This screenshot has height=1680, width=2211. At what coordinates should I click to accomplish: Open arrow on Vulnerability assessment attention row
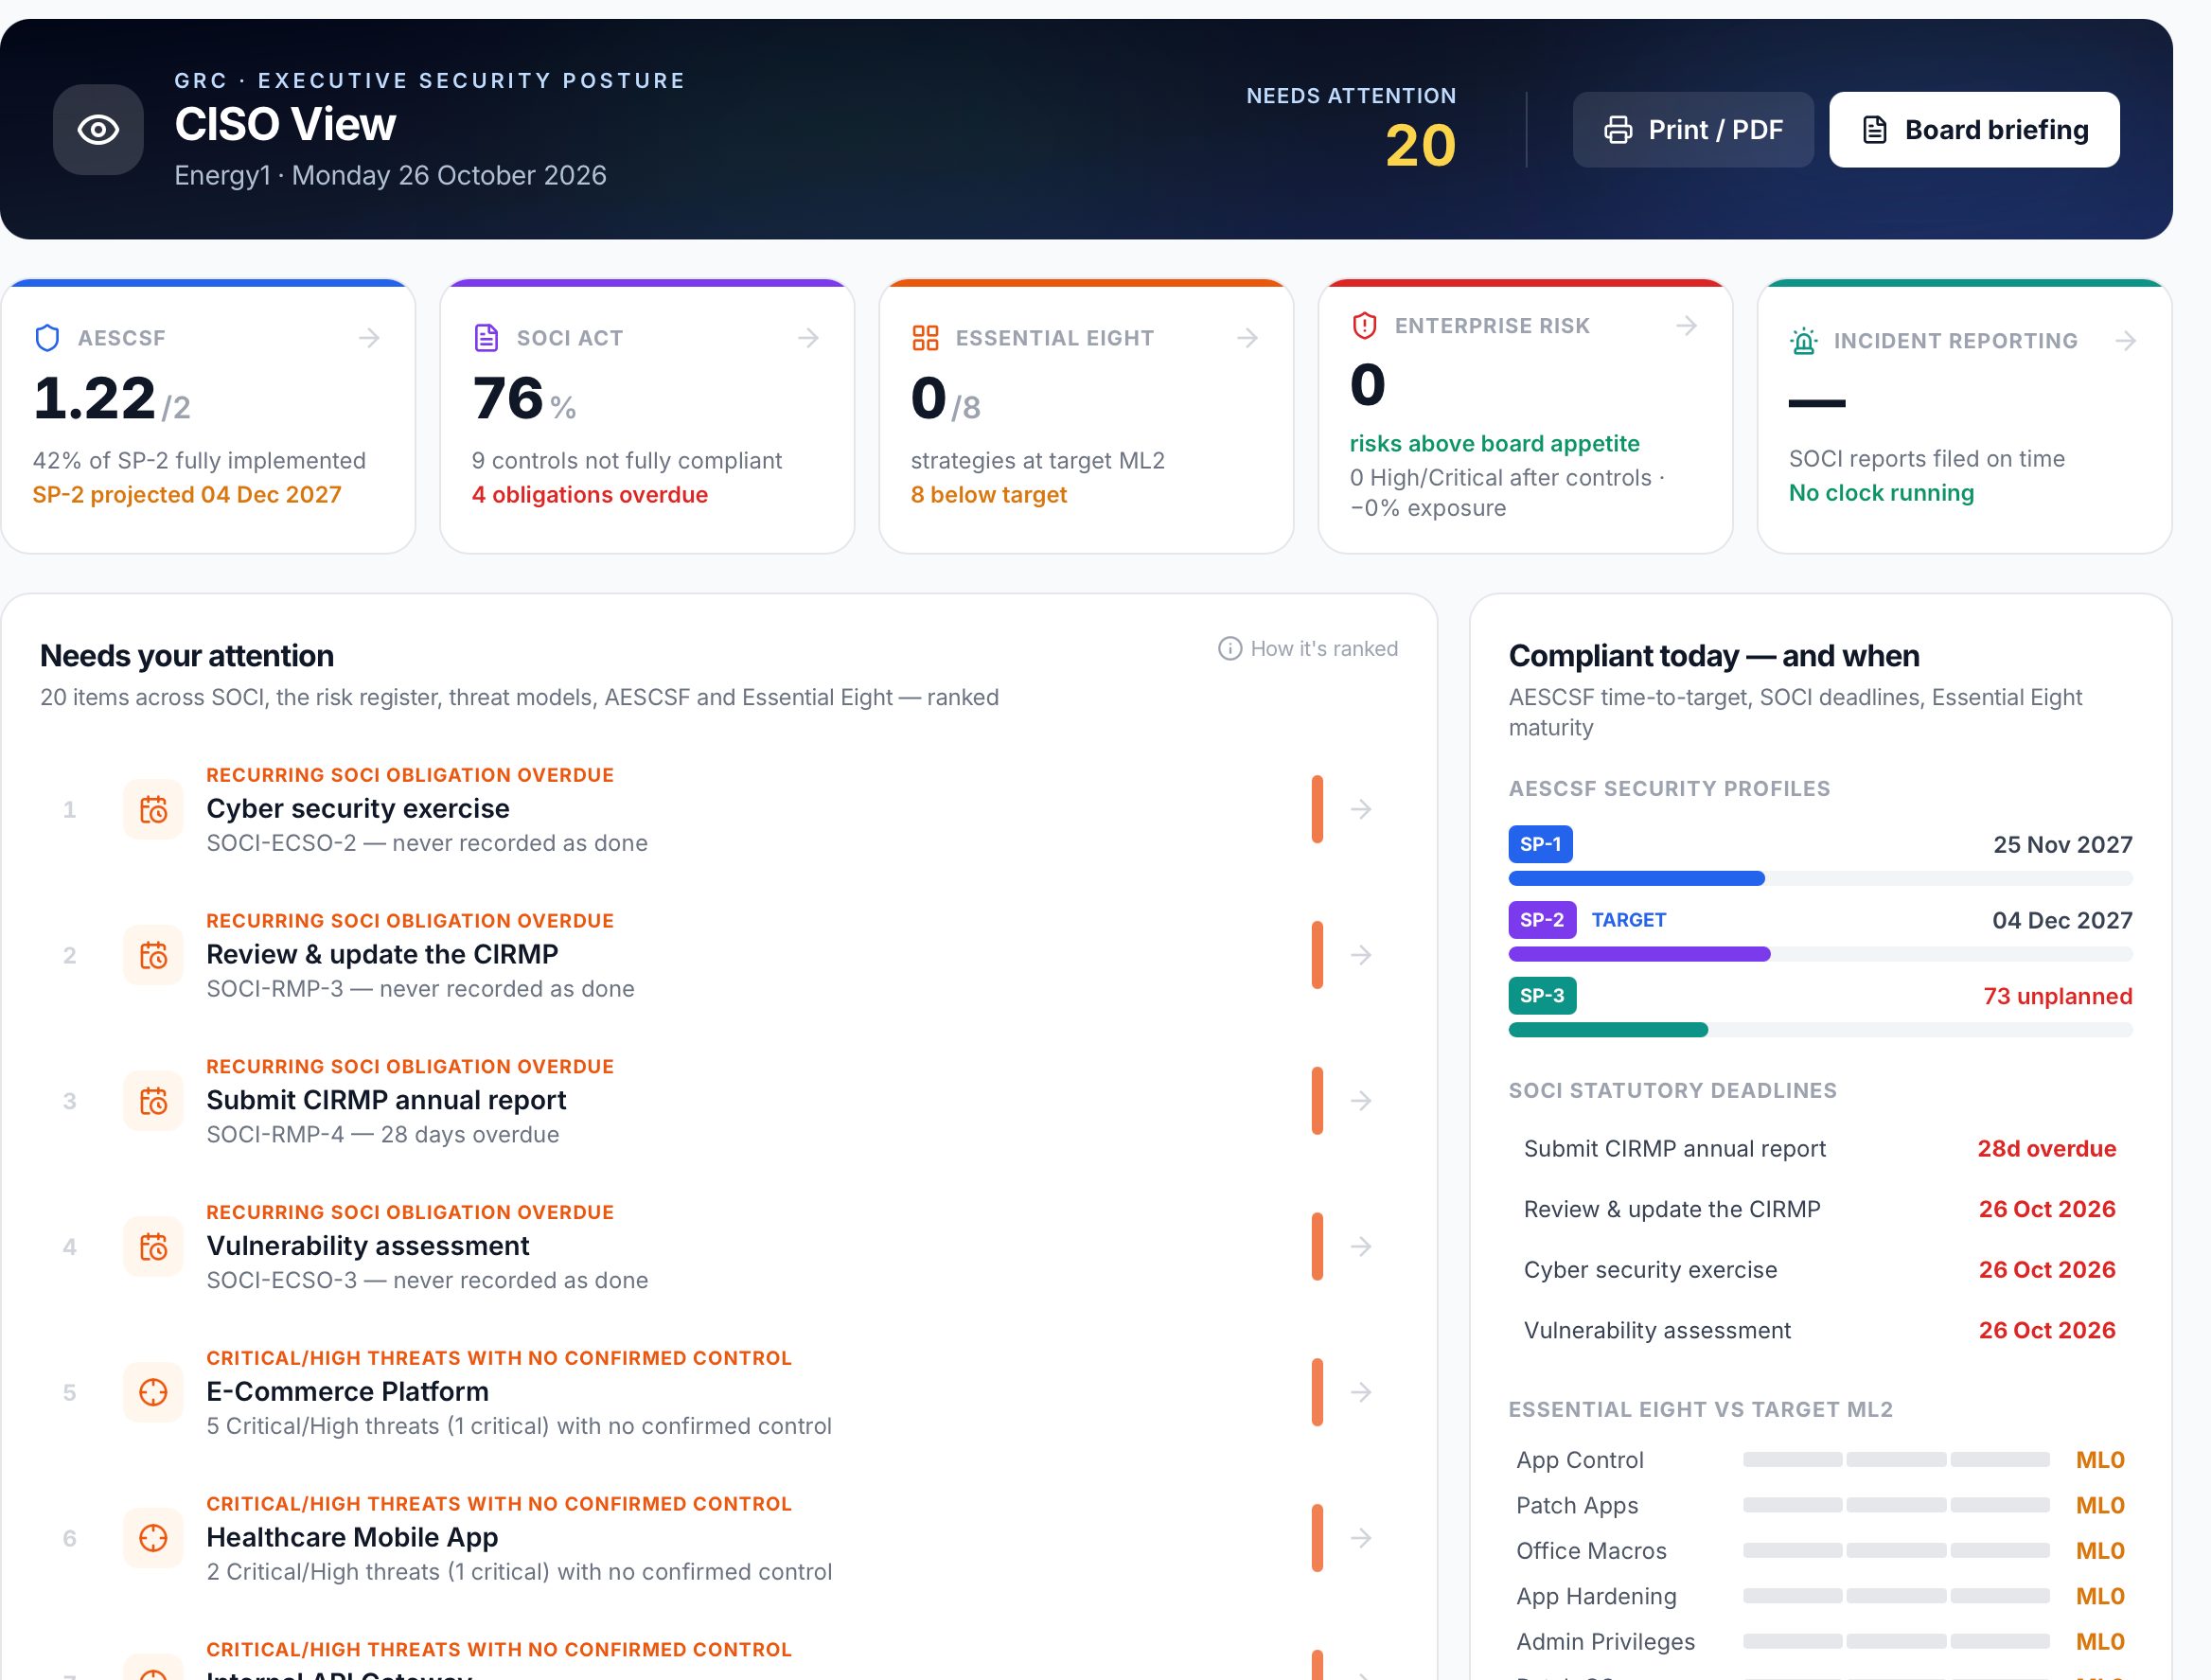tap(1361, 1247)
